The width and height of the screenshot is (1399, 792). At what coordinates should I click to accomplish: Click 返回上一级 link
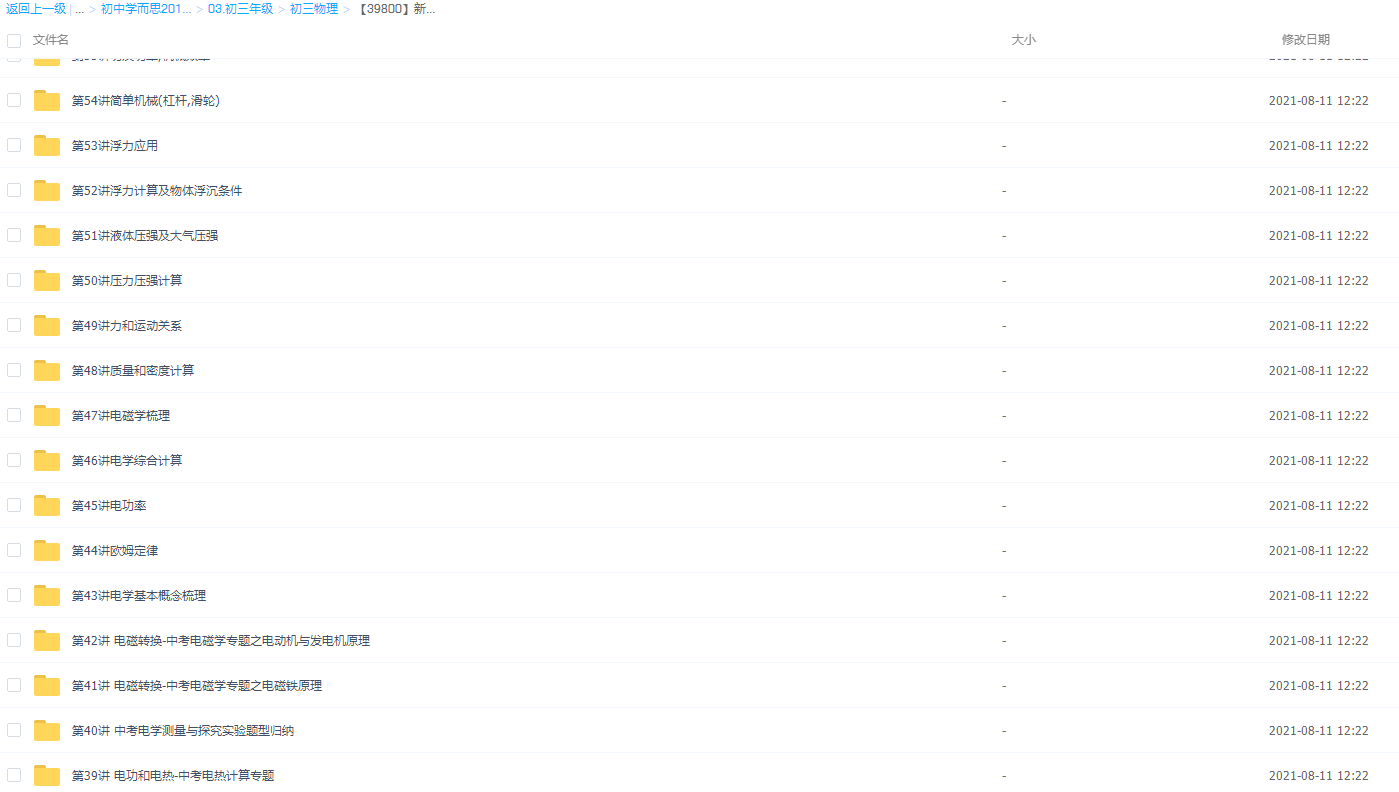36,9
